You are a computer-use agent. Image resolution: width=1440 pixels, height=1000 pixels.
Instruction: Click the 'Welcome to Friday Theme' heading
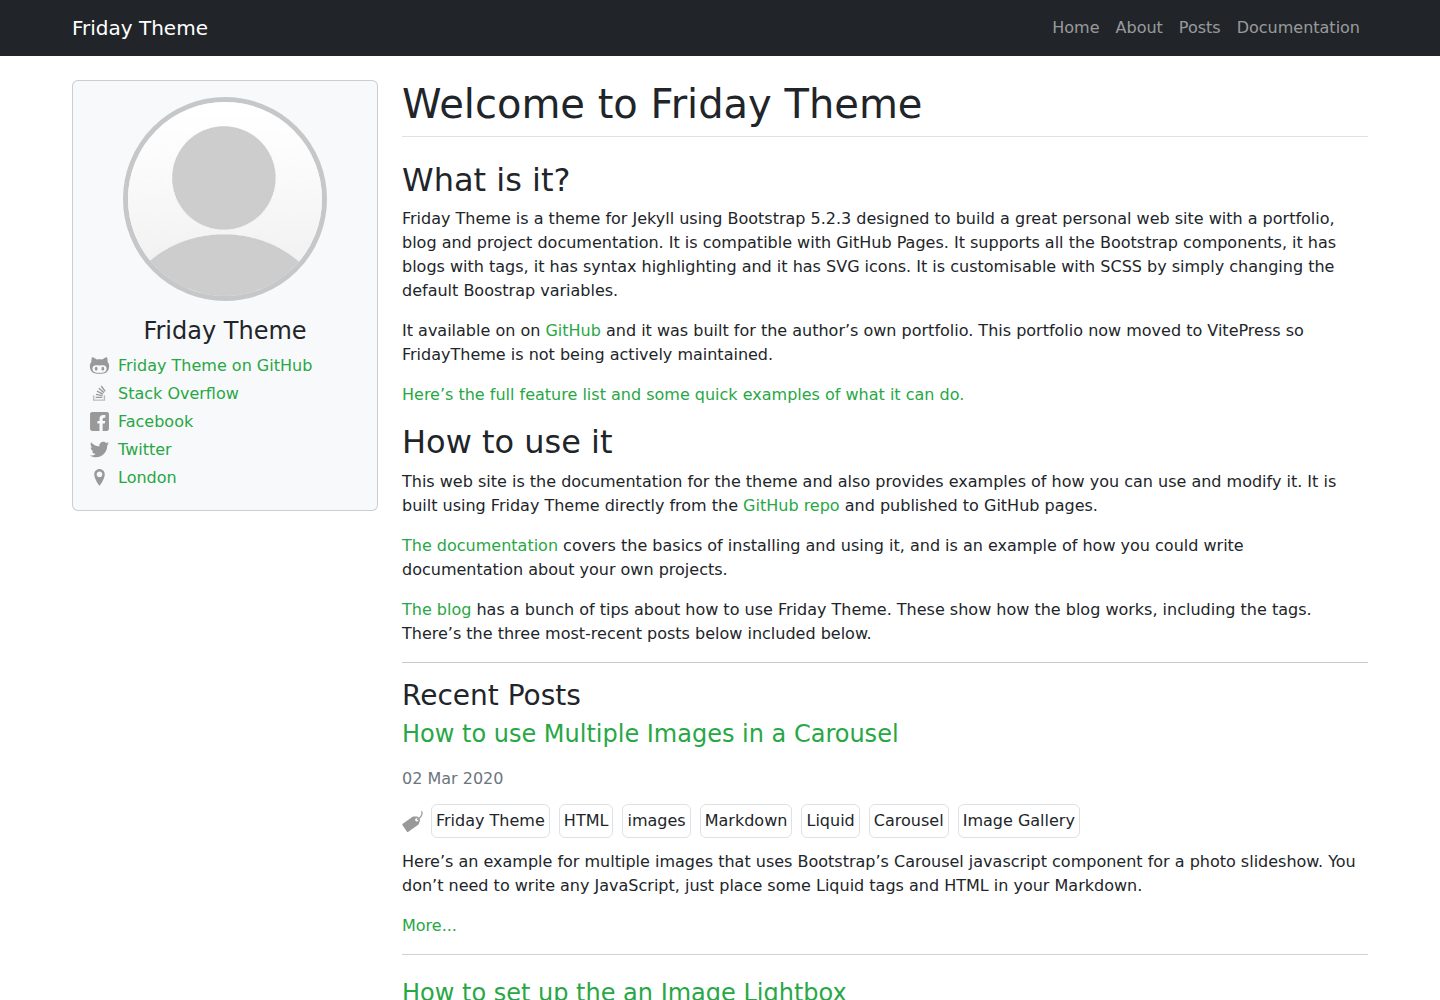tap(662, 104)
